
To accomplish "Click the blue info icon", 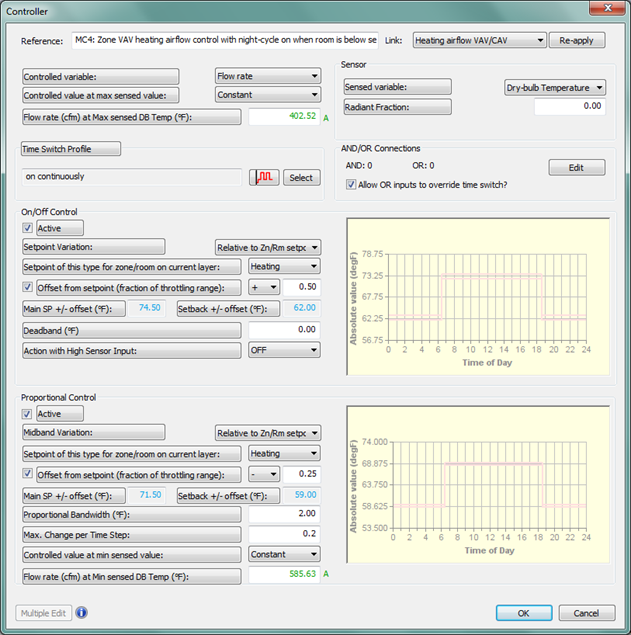I will (82, 613).
